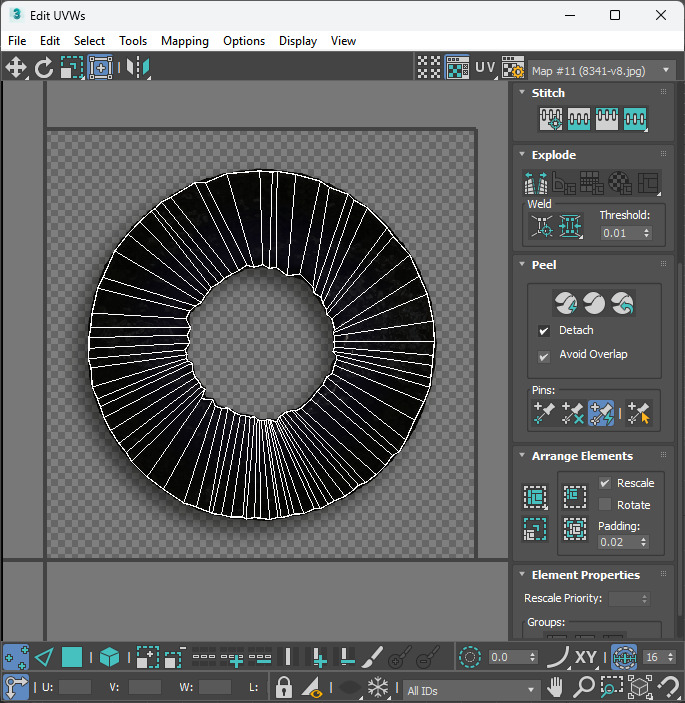Open the Mapping menu
Image resolution: width=685 pixels, height=703 pixels.
(x=185, y=41)
